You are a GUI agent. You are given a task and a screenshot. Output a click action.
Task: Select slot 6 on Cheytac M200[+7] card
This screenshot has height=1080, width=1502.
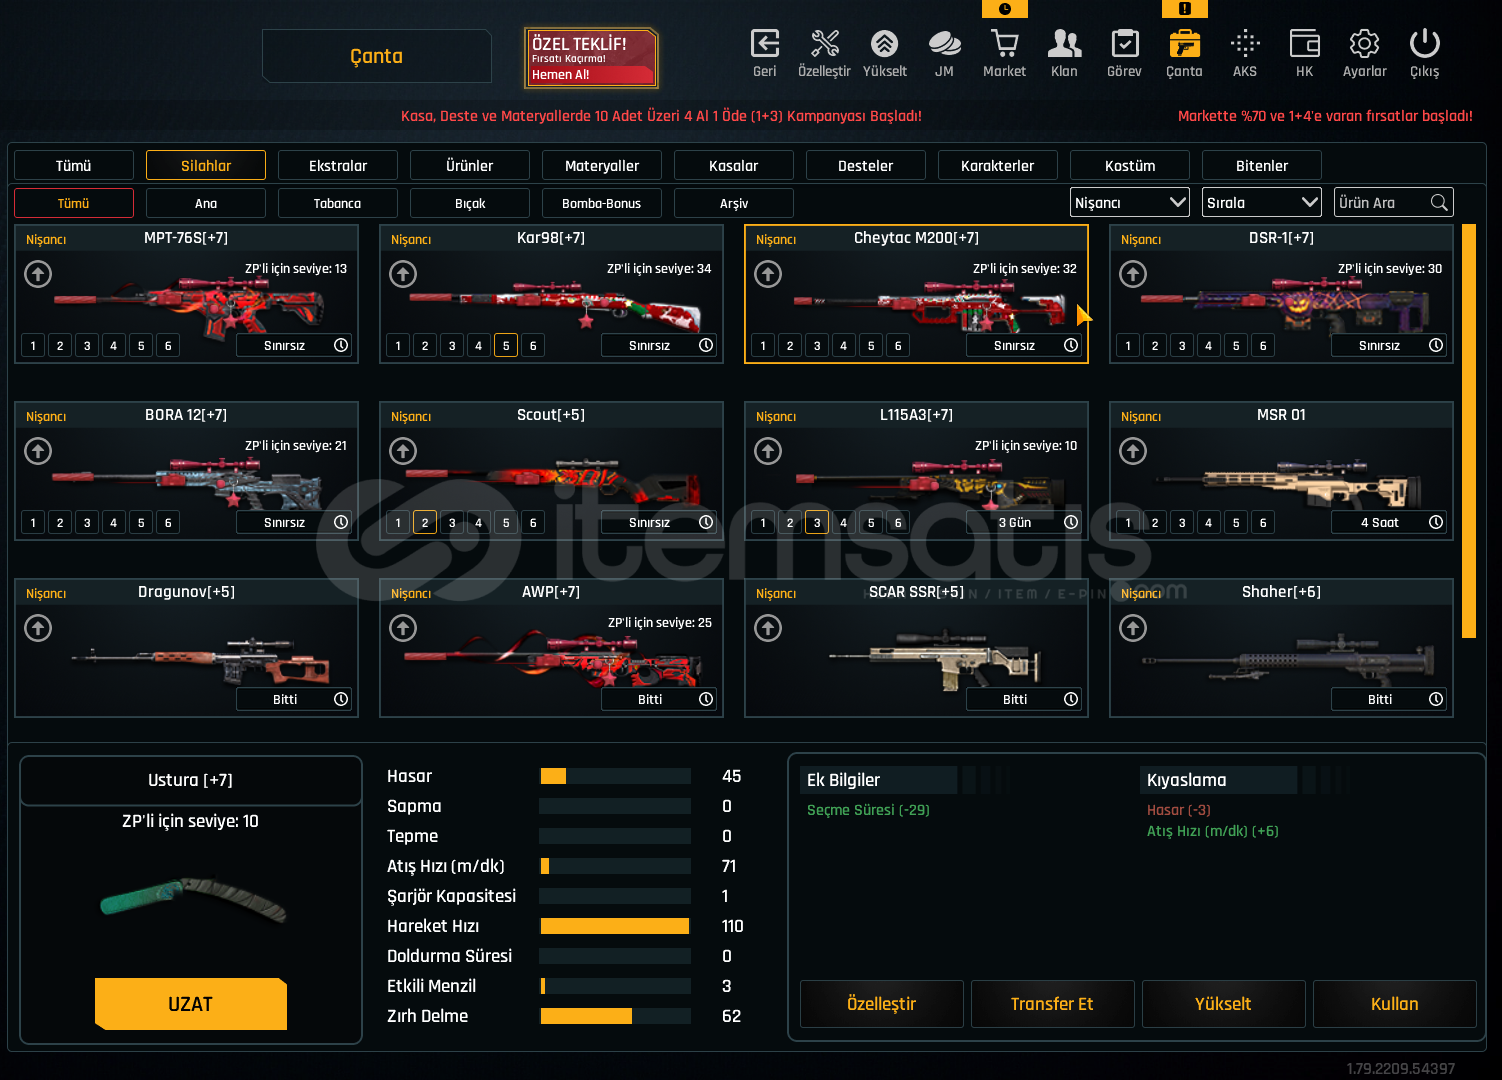click(898, 346)
